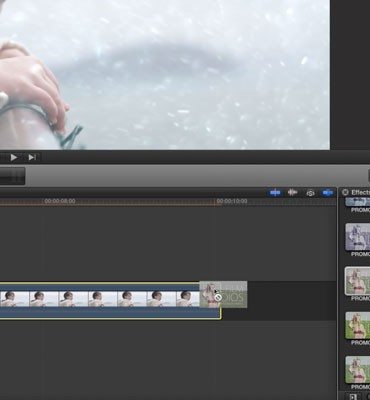Toggle the snapping icon
Viewport: 370px width, 400px height.
click(x=328, y=193)
